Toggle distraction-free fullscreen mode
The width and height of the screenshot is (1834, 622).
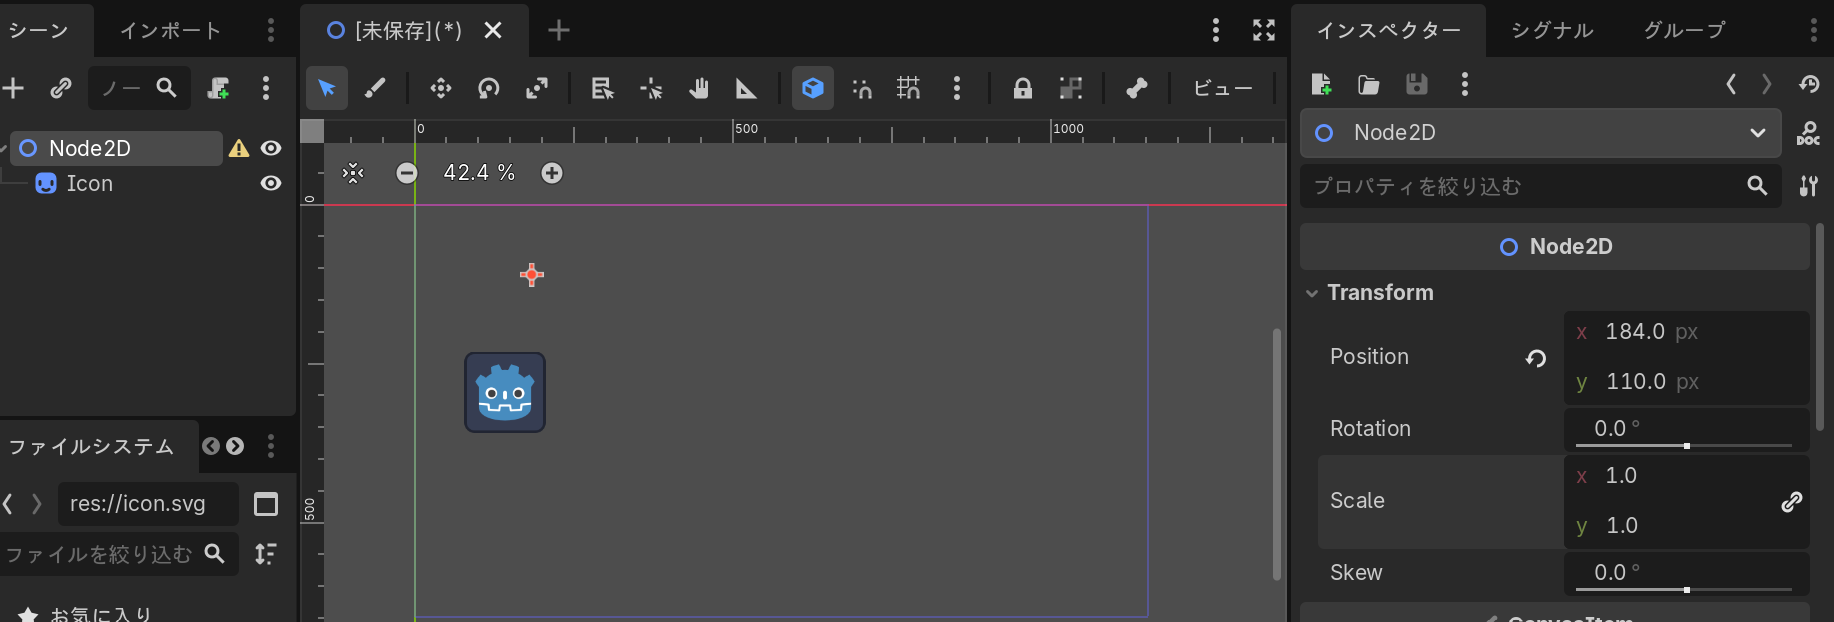coord(1264,30)
